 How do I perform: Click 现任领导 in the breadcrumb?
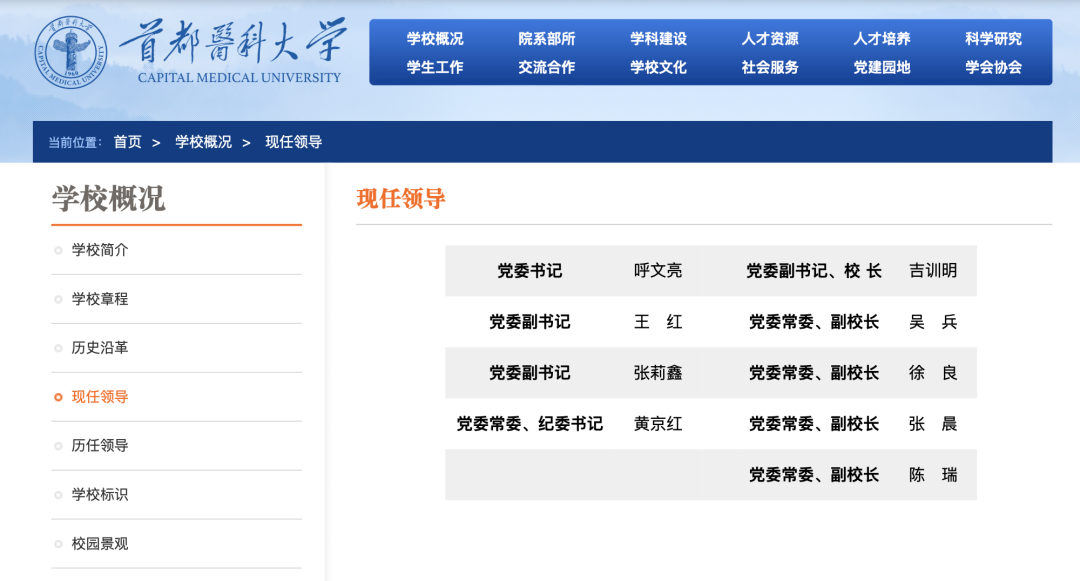tap(293, 142)
